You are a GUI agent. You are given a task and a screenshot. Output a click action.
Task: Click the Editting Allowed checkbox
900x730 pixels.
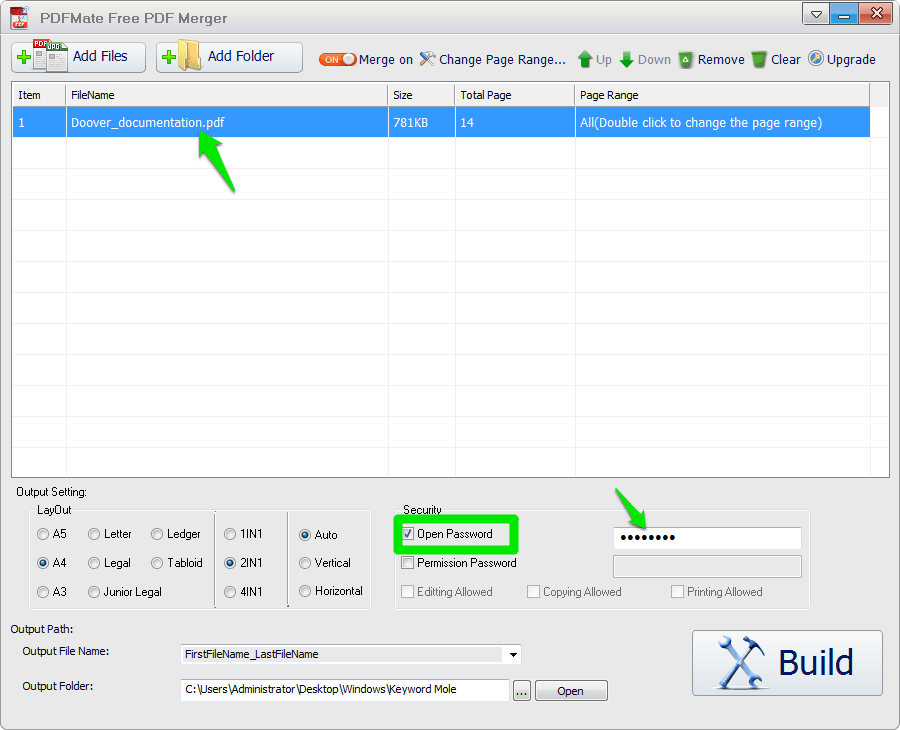(408, 592)
